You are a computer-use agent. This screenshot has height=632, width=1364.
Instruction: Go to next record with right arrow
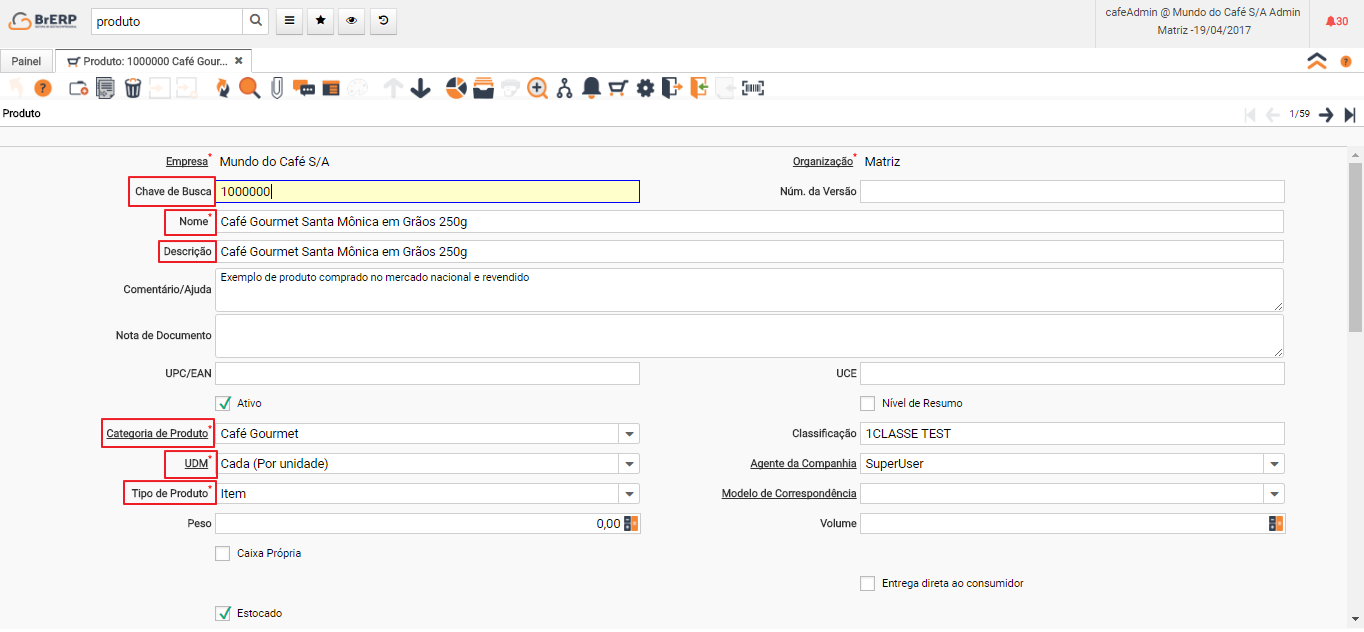(x=1326, y=115)
